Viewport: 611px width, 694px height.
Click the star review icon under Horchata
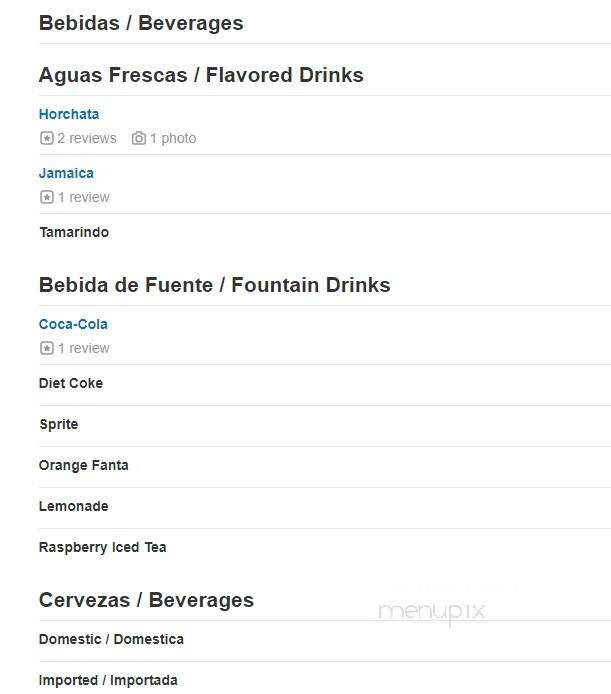[46, 138]
